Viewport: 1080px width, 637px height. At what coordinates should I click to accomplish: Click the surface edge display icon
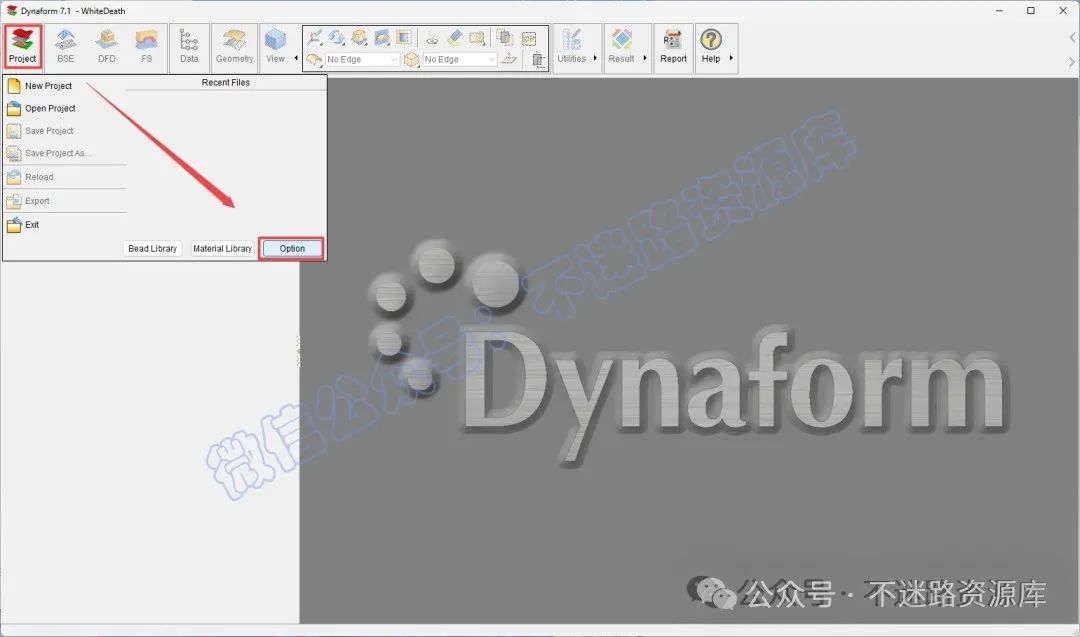pyautogui.click(x=314, y=60)
